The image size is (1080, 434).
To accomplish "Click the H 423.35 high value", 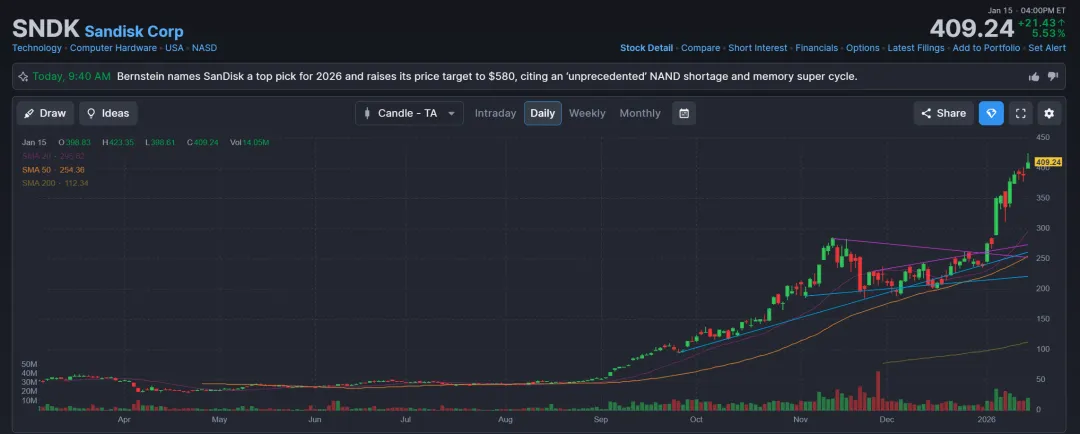I will pyautogui.click(x=118, y=143).
